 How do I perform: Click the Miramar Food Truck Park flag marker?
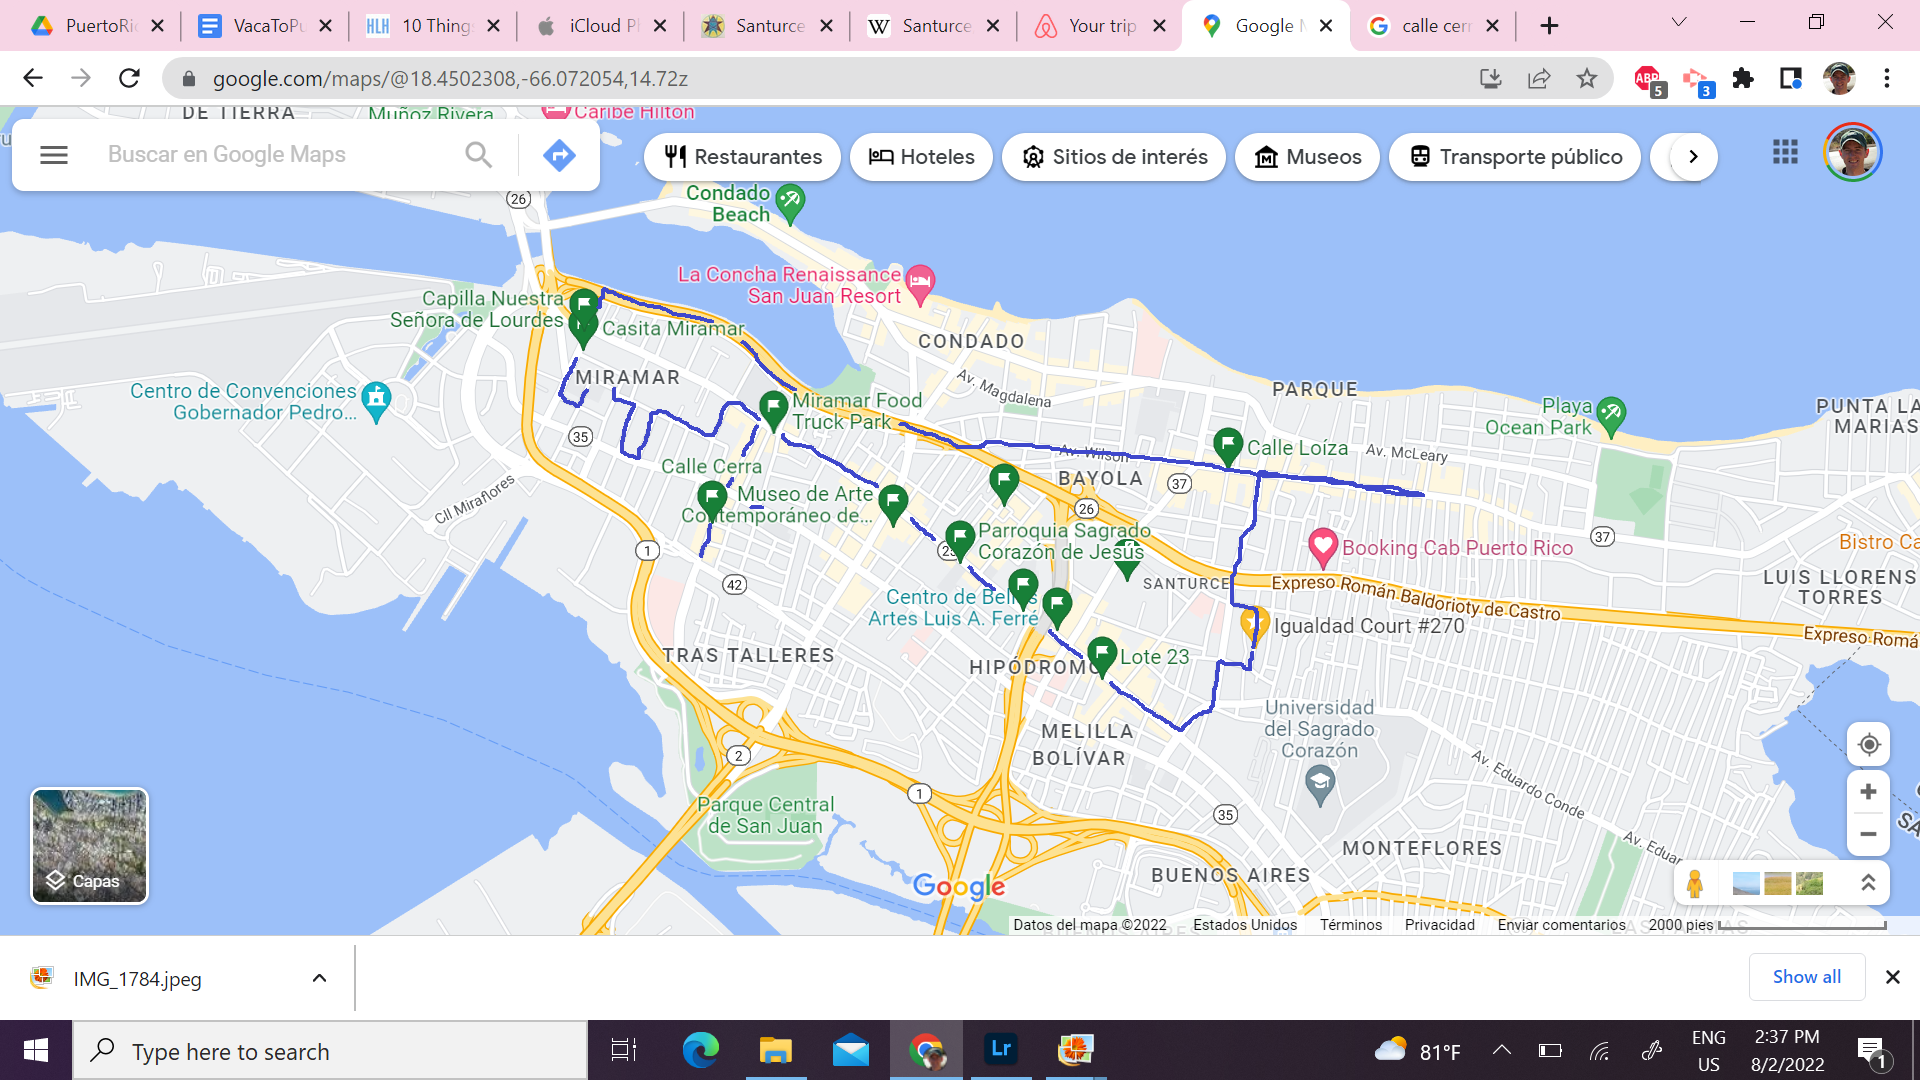pyautogui.click(x=773, y=408)
